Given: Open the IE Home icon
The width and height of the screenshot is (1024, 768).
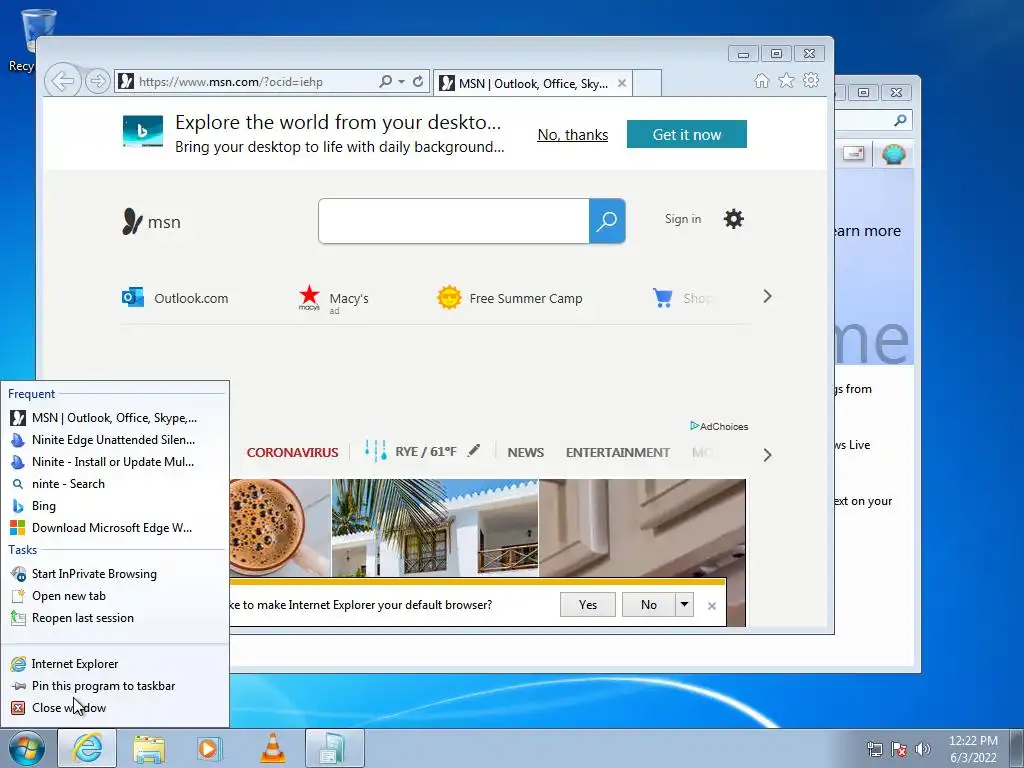Looking at the screenshot, I should (x=761, y=80).
